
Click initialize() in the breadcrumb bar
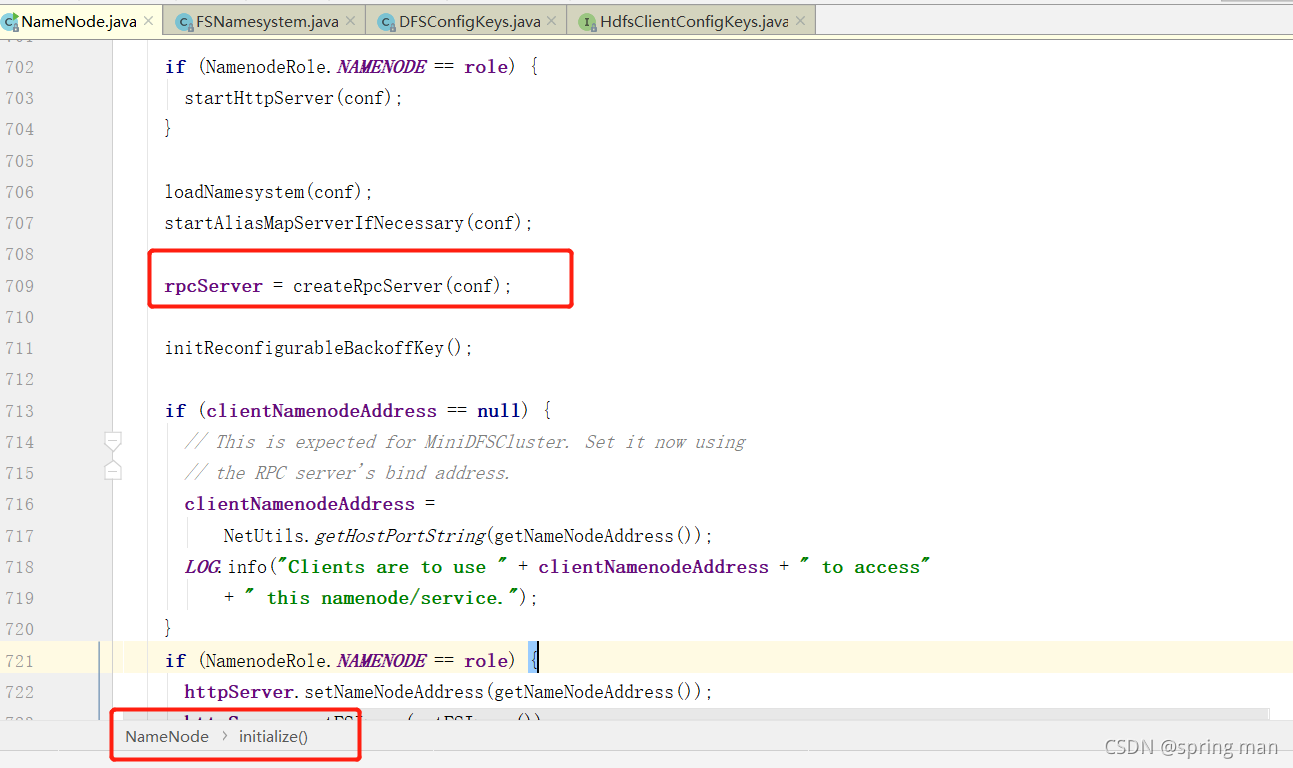273,736
